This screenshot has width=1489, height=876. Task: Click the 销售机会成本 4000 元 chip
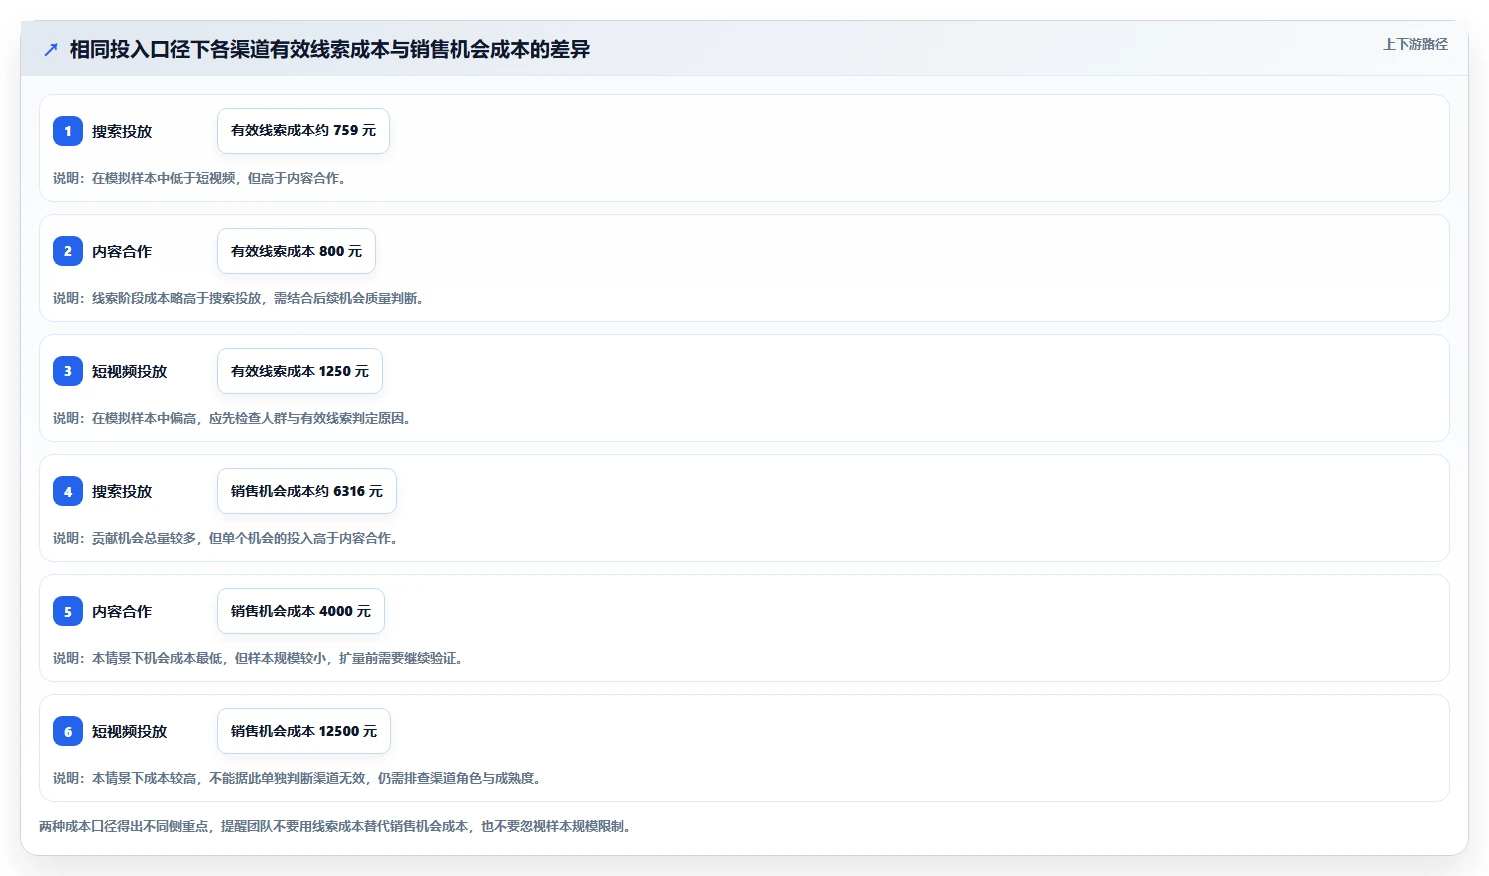(301, 611)
